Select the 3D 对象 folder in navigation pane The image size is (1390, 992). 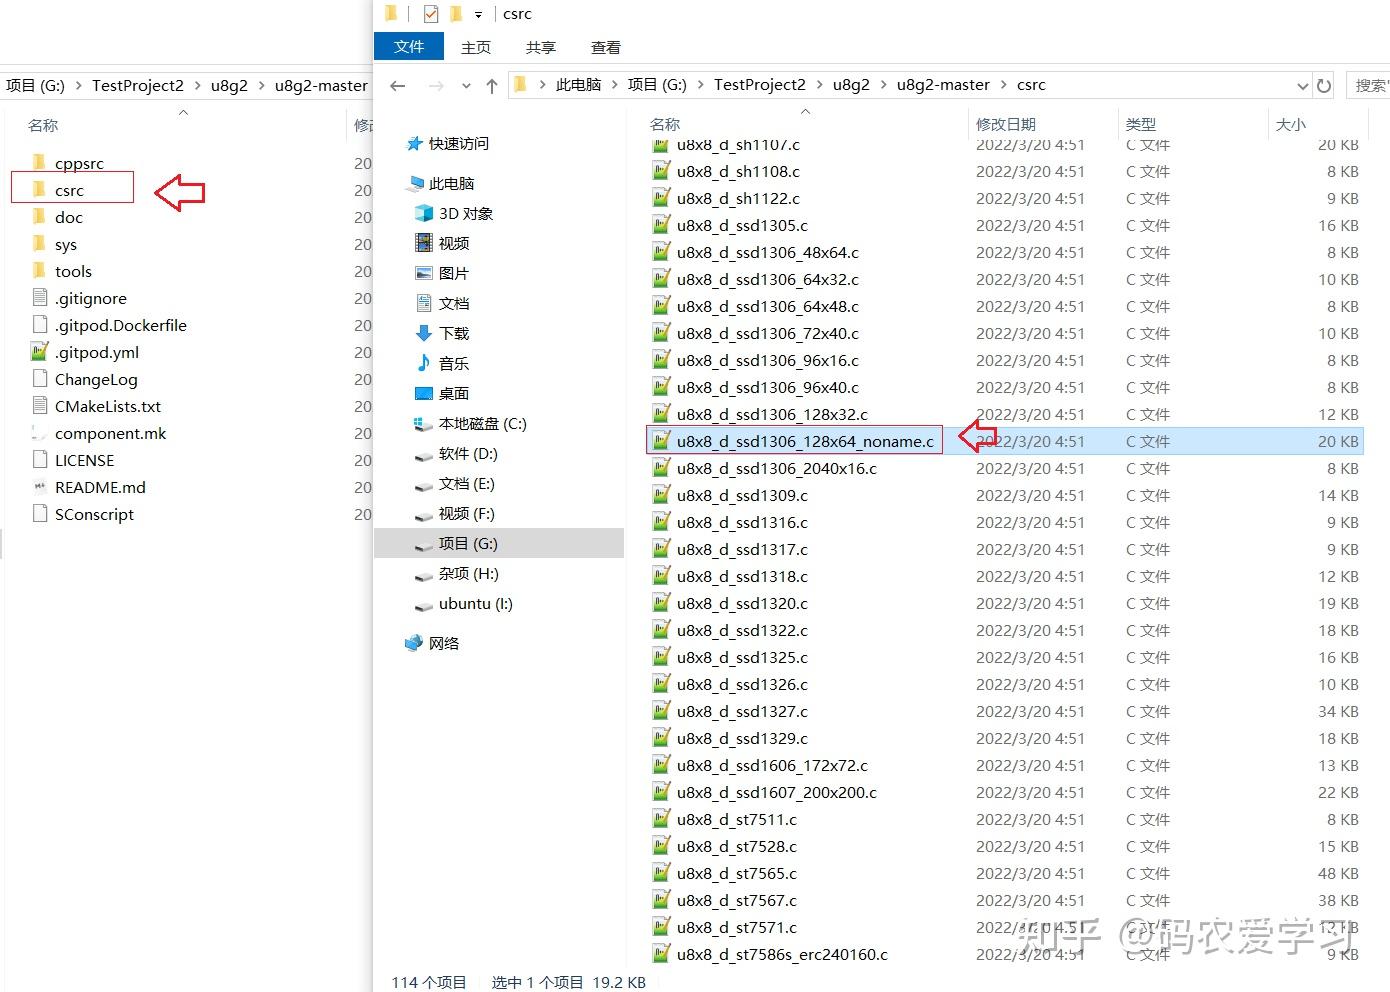pyautogui.click(x=467, y=213)
